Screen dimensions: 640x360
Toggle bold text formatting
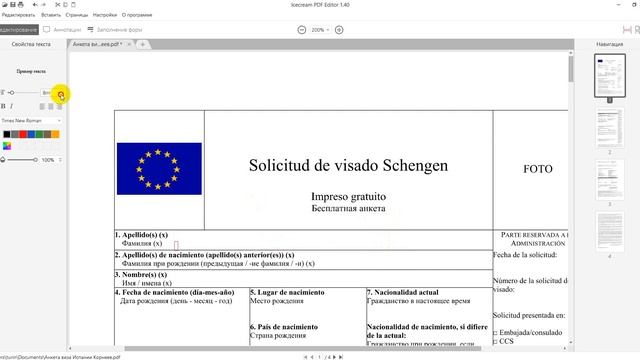pos(3,106)
